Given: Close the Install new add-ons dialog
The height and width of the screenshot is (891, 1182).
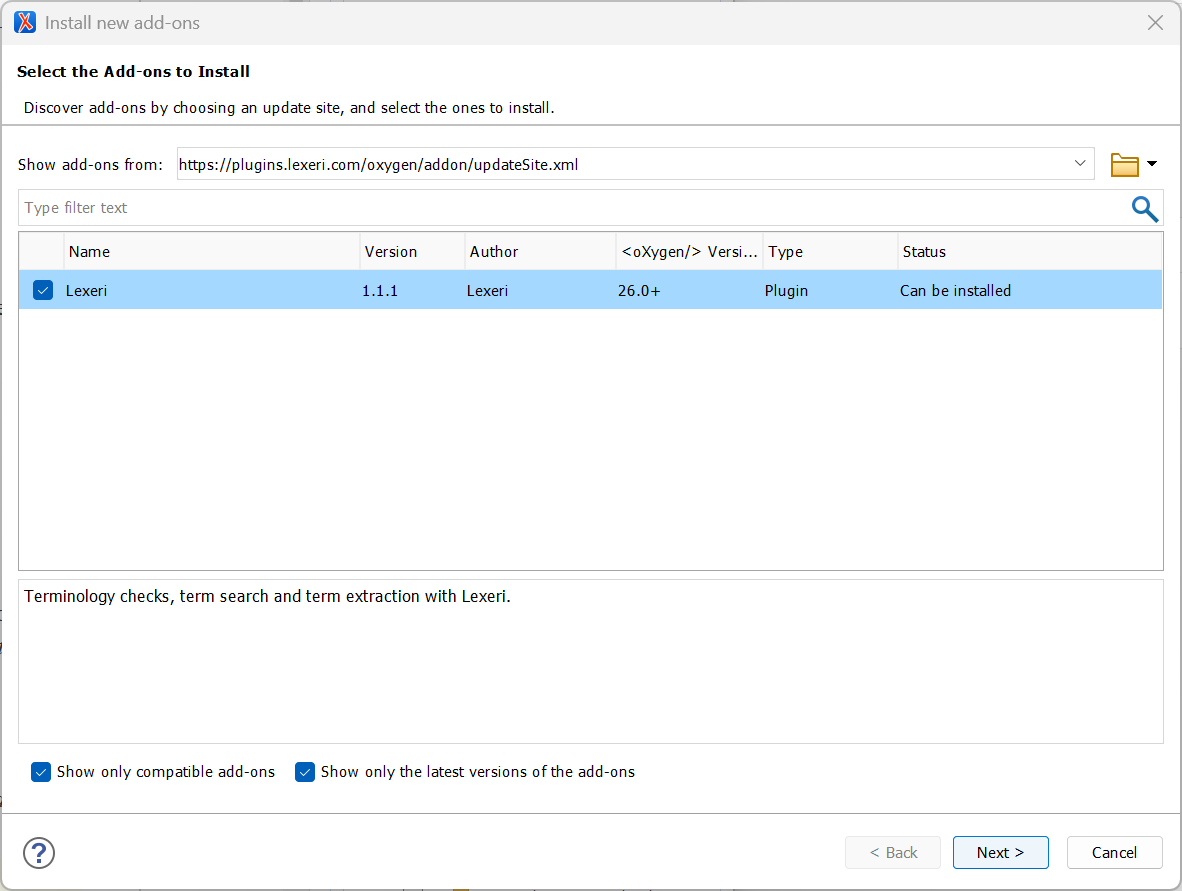Looking at the screenshot, I should [x=1155, y=23].
